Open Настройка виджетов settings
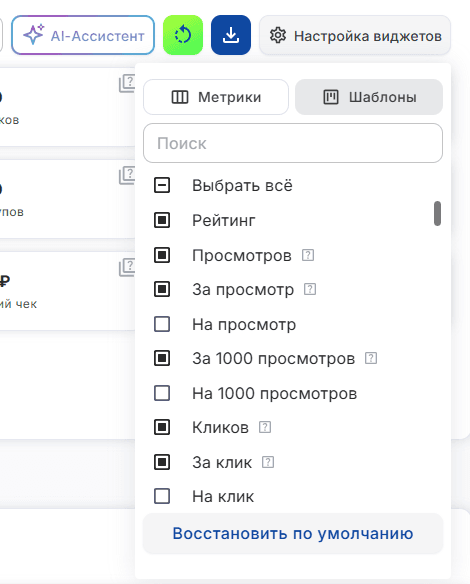This screenshot has height=584, width=470. pos(355,35)
